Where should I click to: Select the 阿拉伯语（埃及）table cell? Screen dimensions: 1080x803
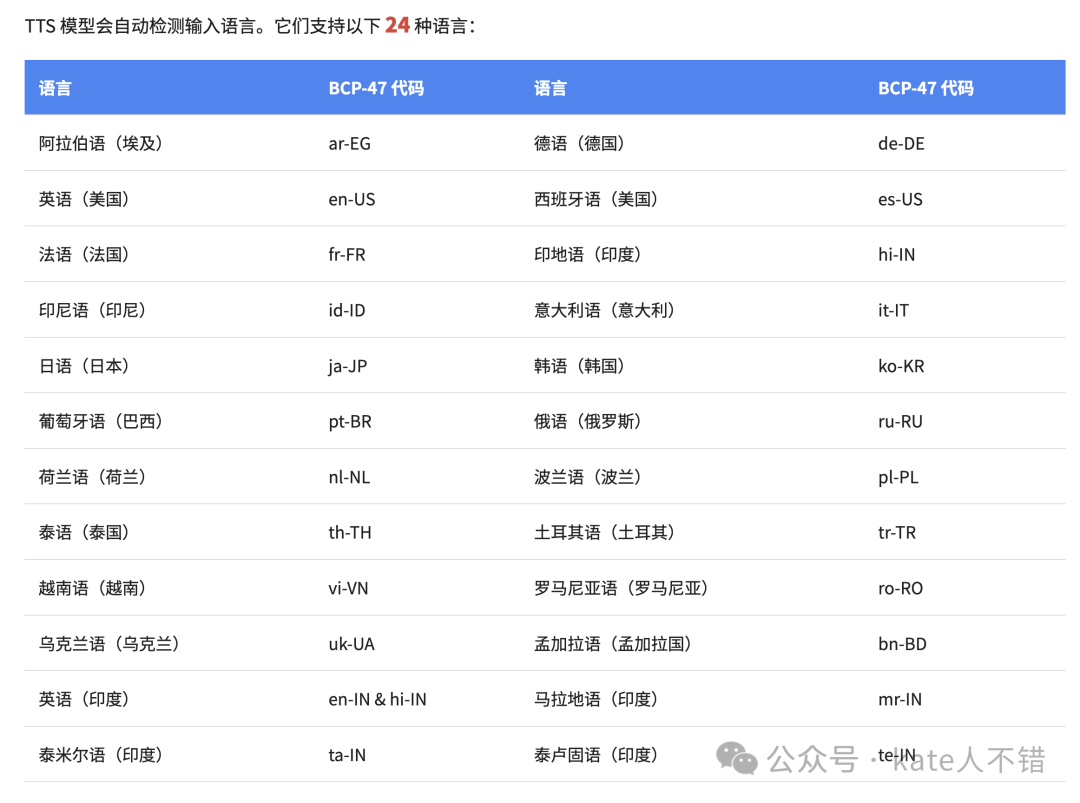pos(100,143)
